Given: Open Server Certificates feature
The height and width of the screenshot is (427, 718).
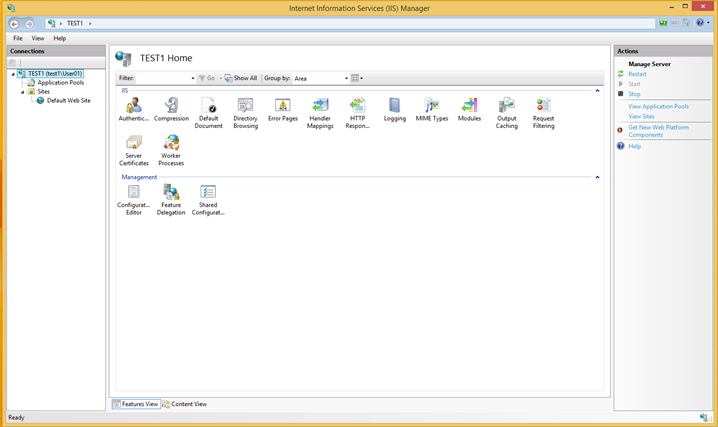Looking at the screenshot, I should [x=134, y=151].
